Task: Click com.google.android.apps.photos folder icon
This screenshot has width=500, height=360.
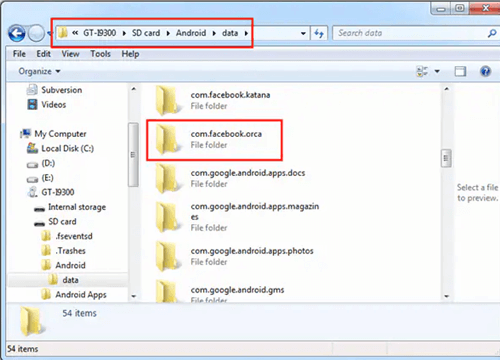Action: [x=168, y=256]
